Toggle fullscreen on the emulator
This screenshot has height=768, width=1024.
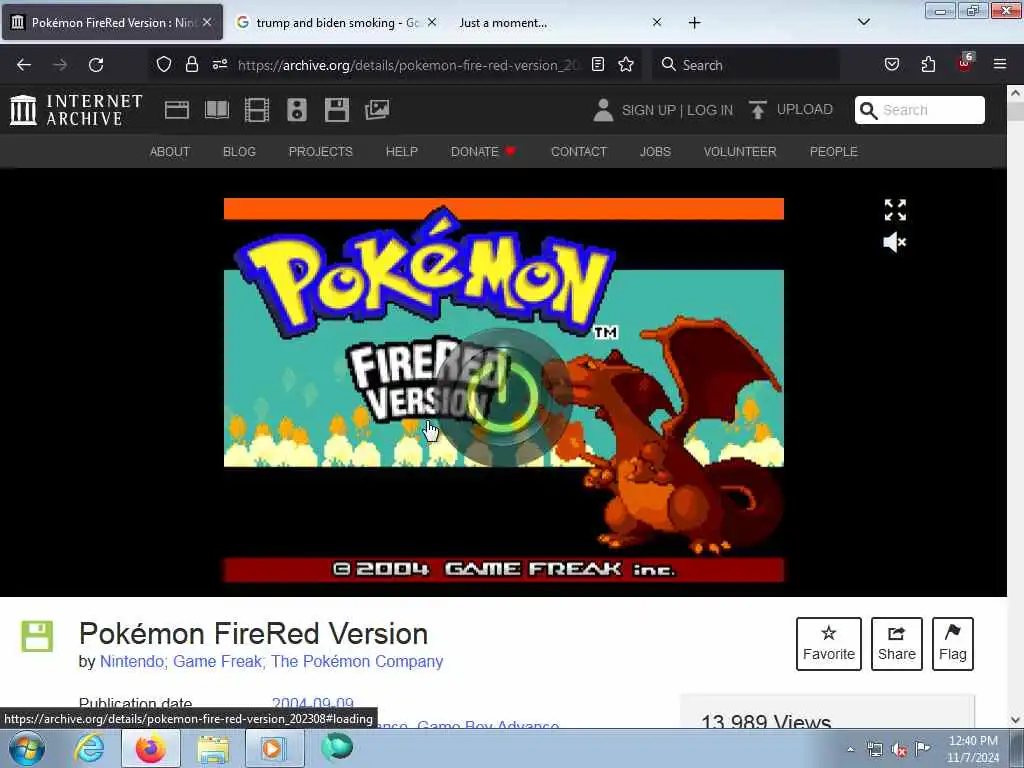point(895,210)
